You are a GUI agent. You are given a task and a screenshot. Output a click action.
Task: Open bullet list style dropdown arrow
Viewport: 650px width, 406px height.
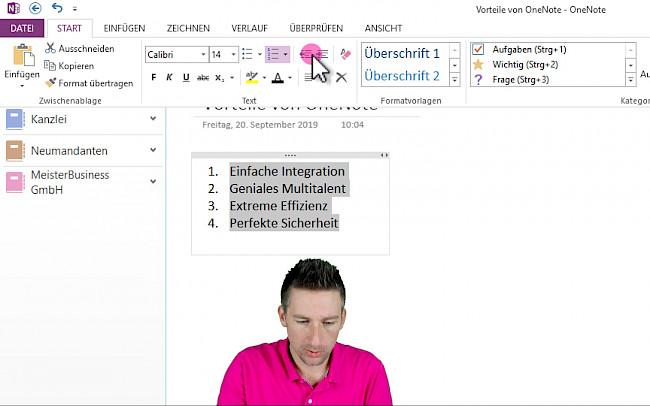pos(260,54)
